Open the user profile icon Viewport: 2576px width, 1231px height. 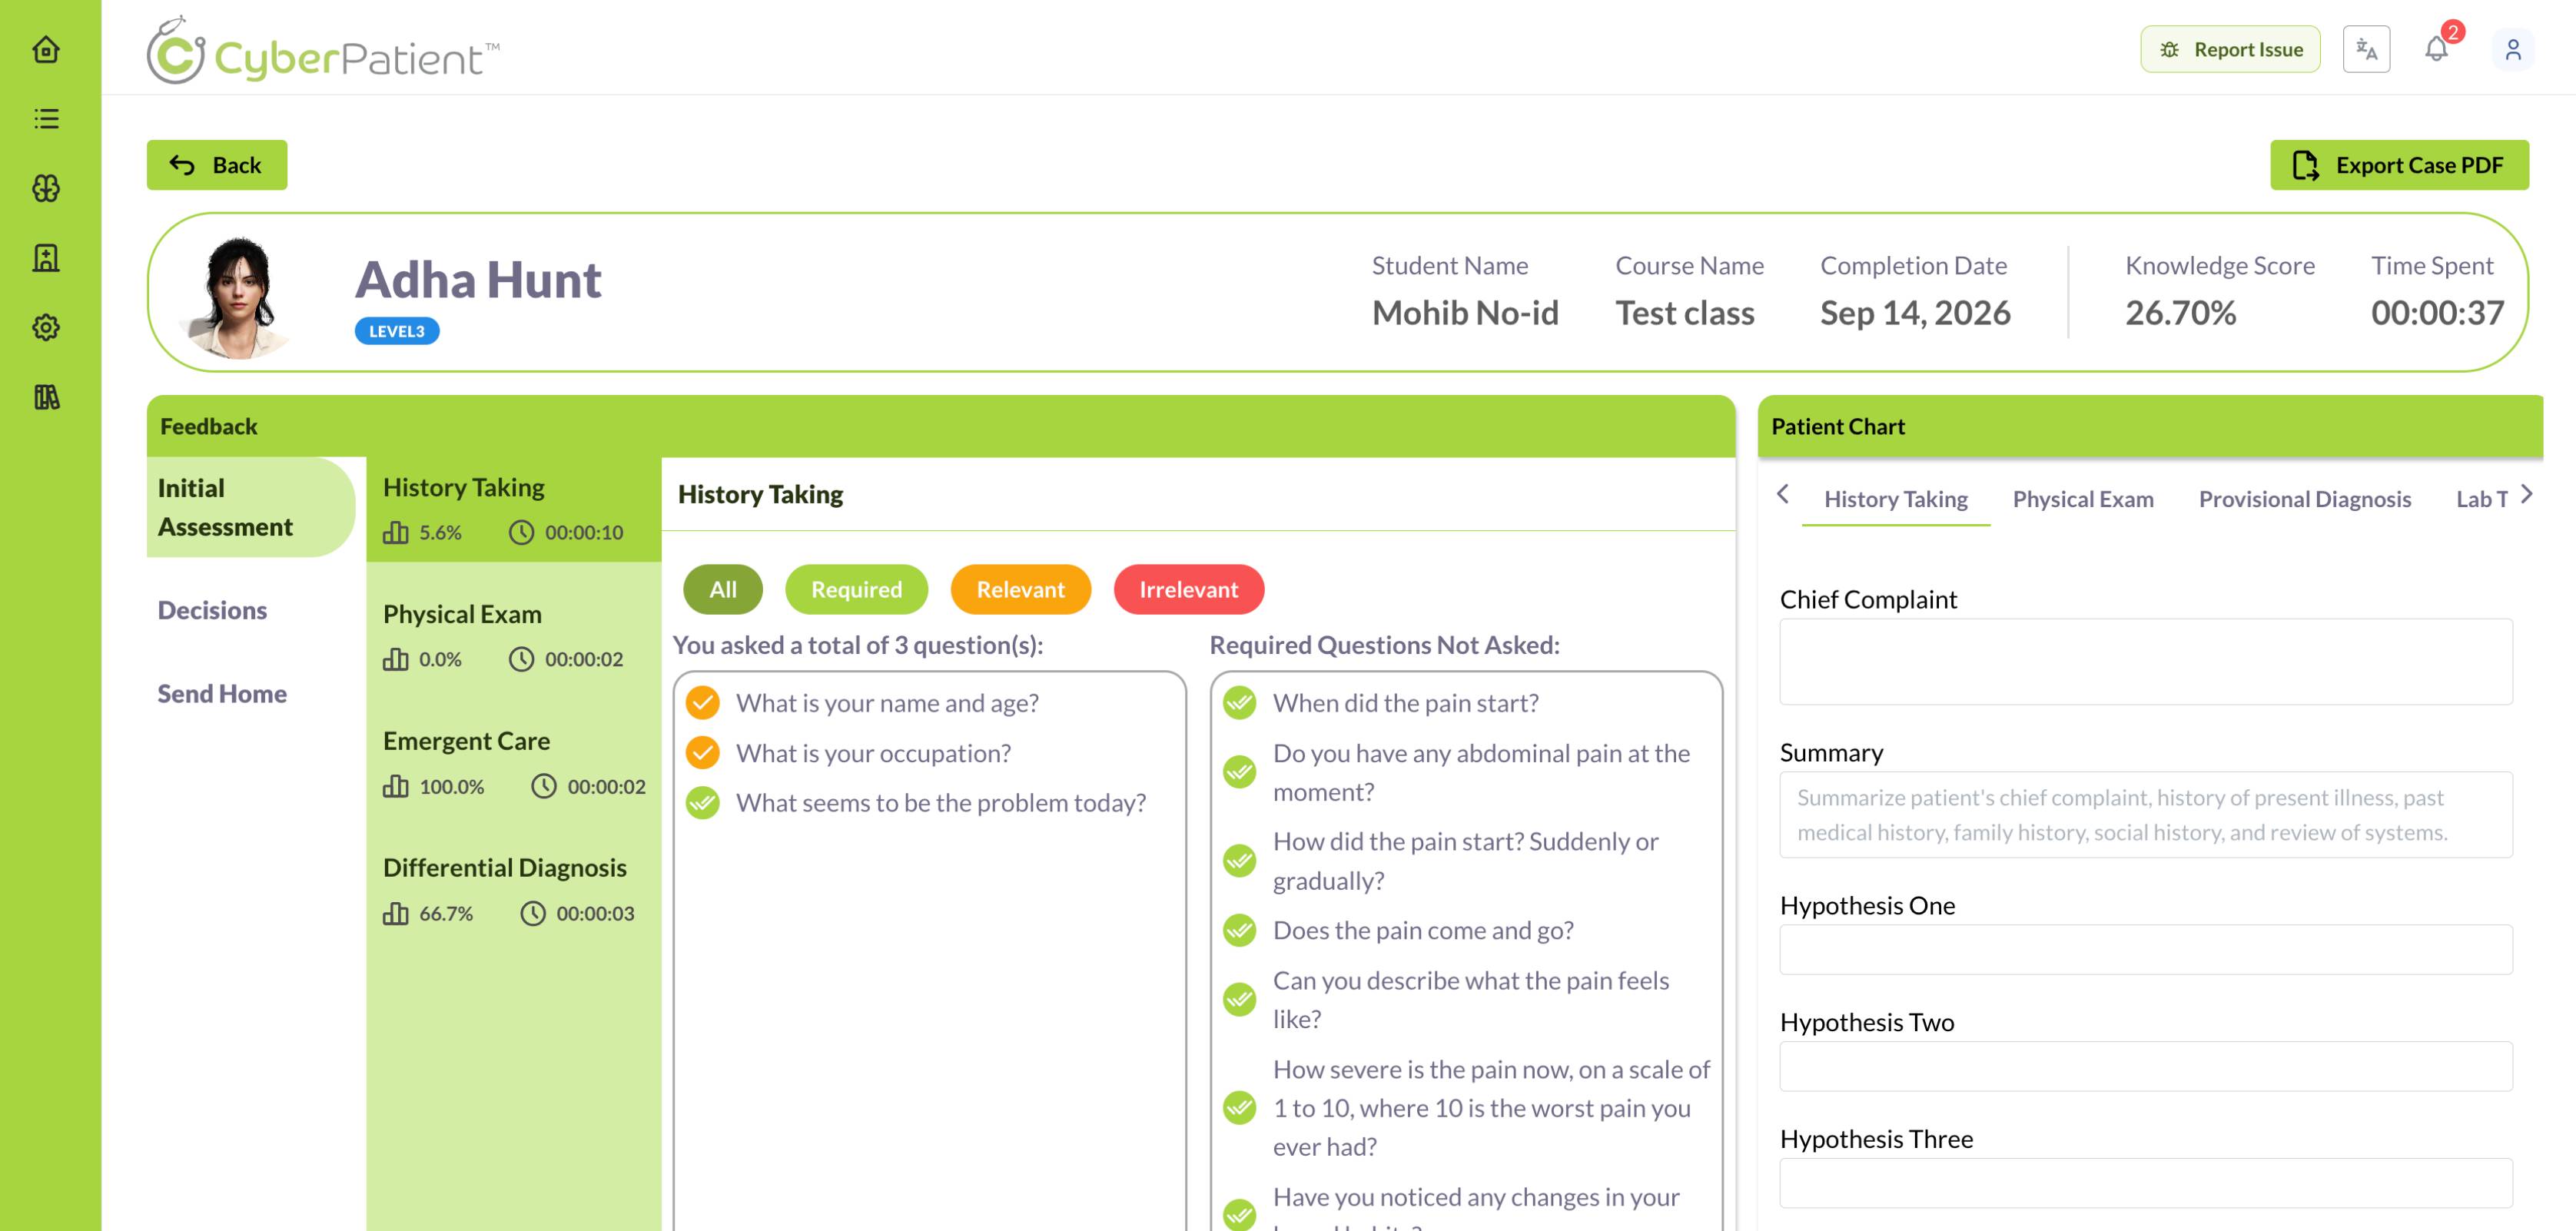pos(2512,49)
